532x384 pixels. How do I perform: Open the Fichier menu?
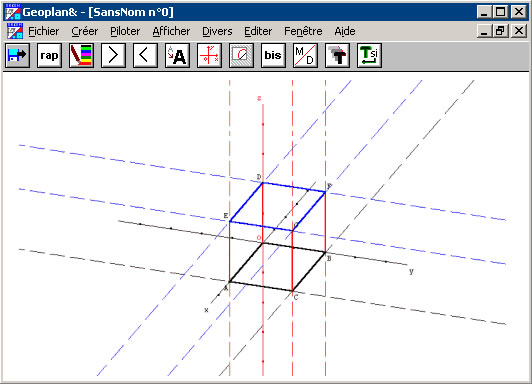pos(43,31)
